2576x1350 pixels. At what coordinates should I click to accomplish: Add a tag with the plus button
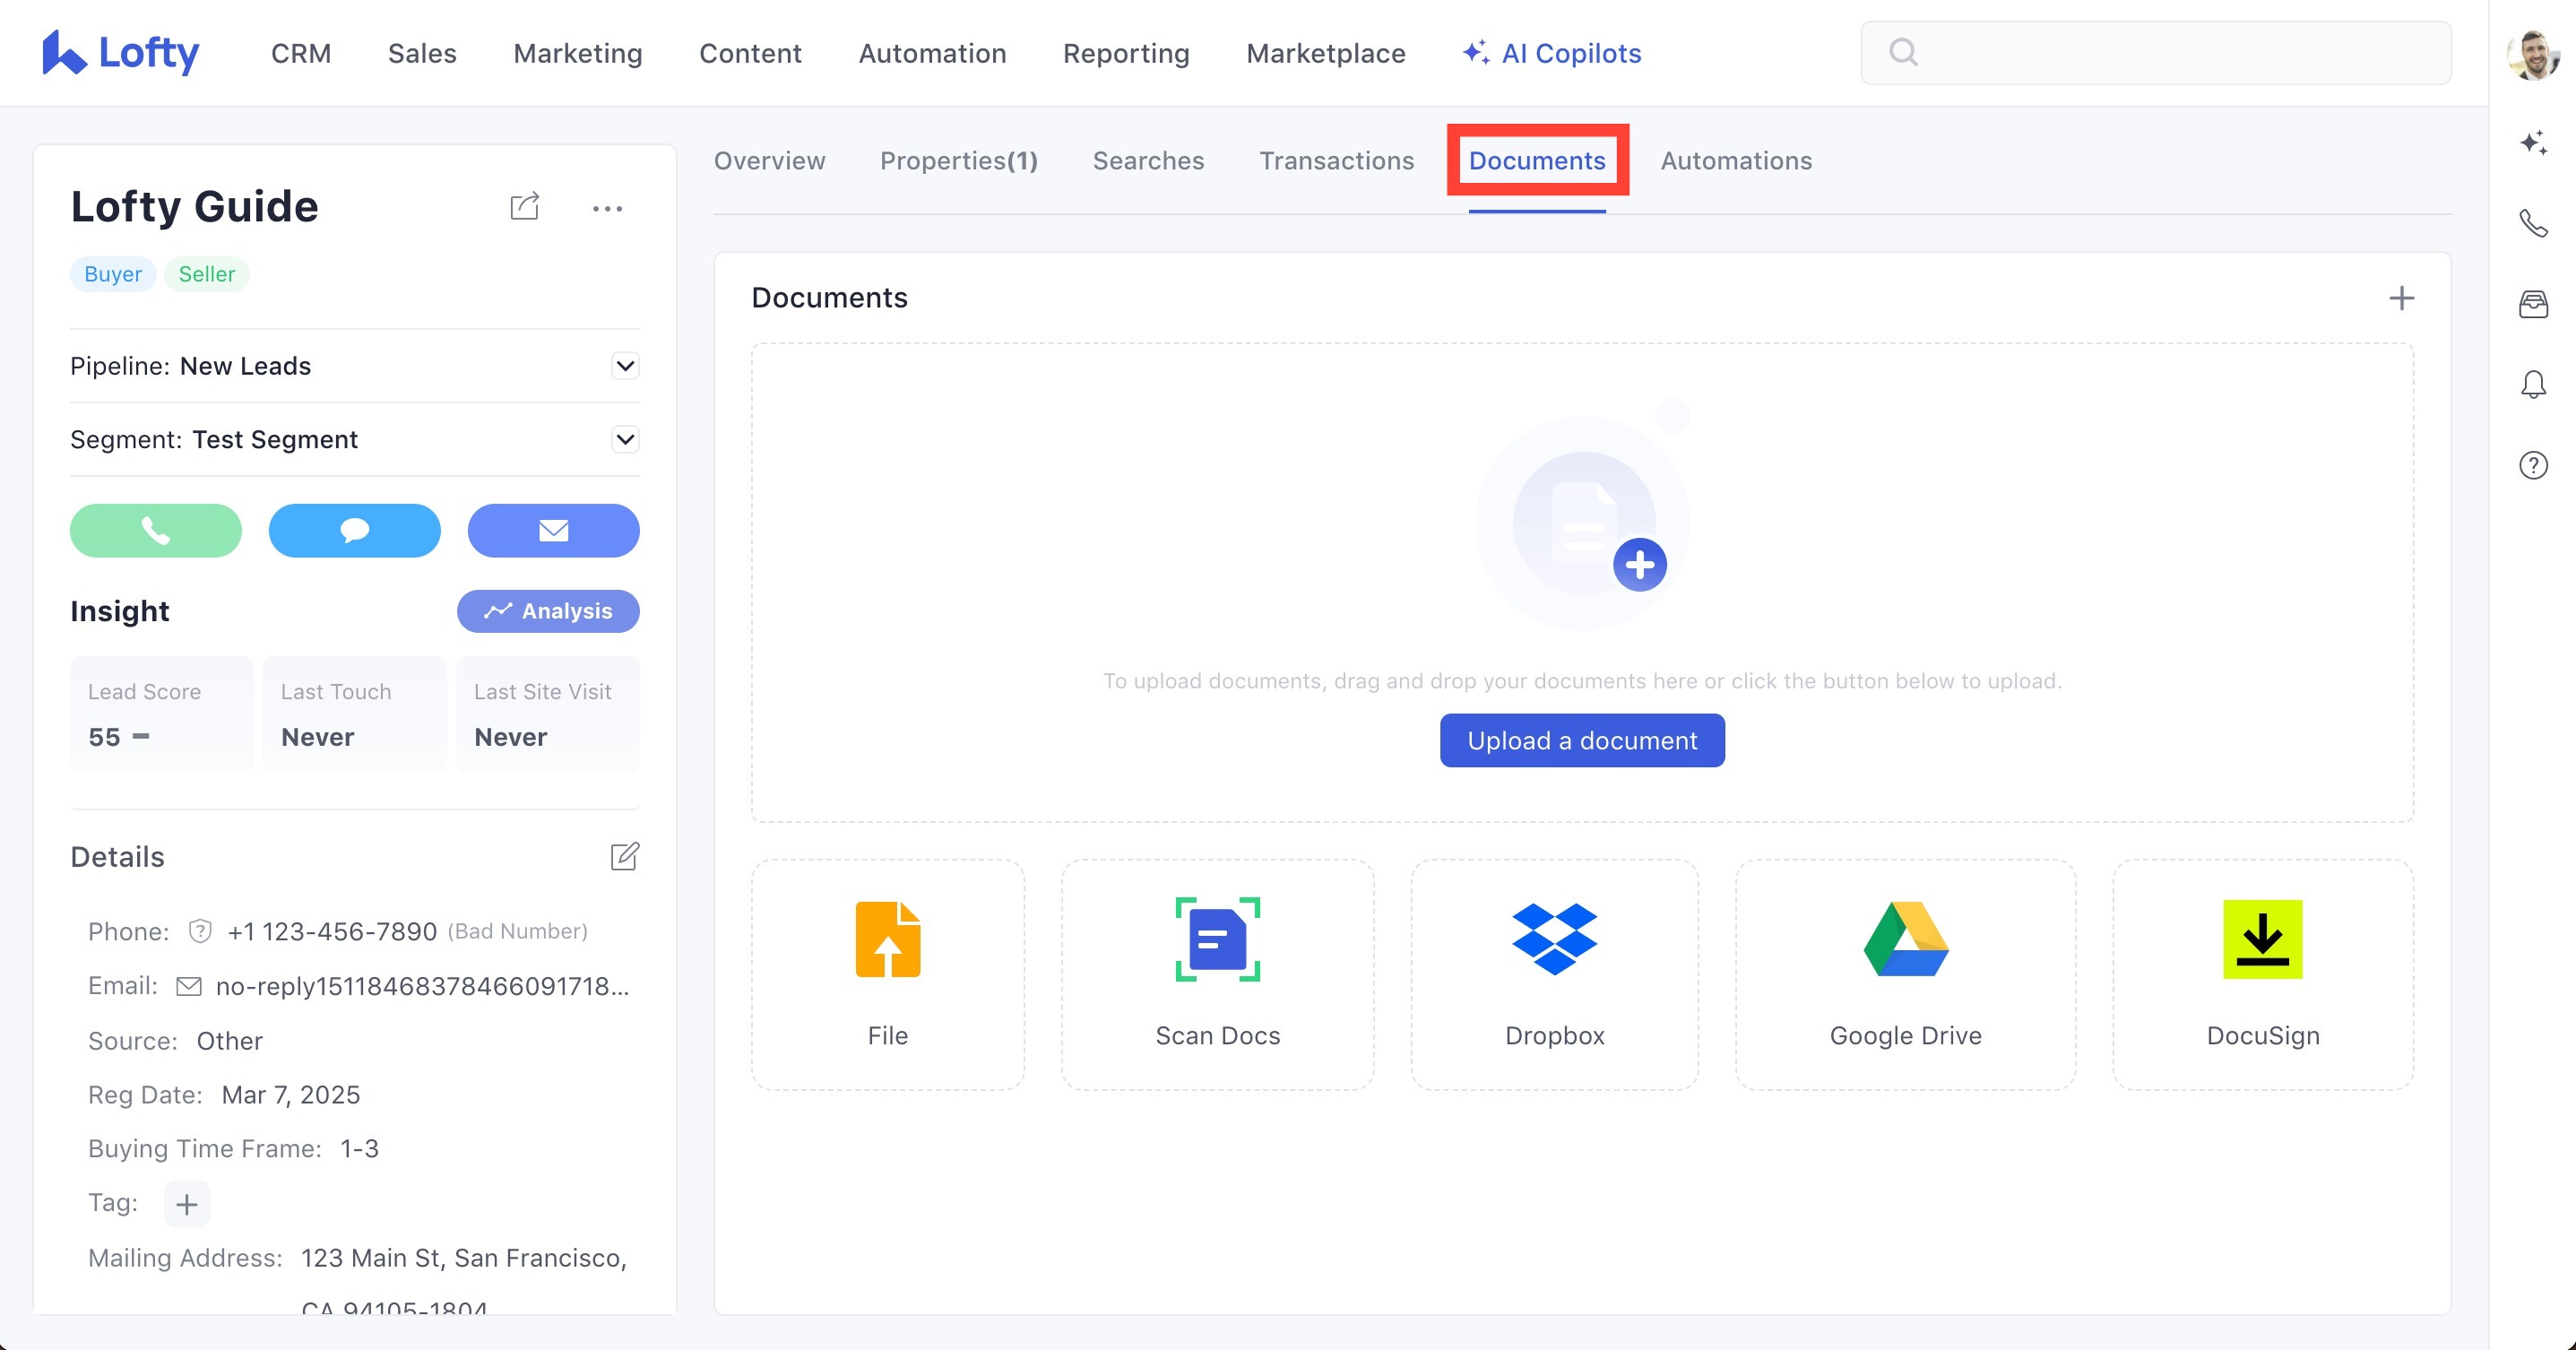187,1204
